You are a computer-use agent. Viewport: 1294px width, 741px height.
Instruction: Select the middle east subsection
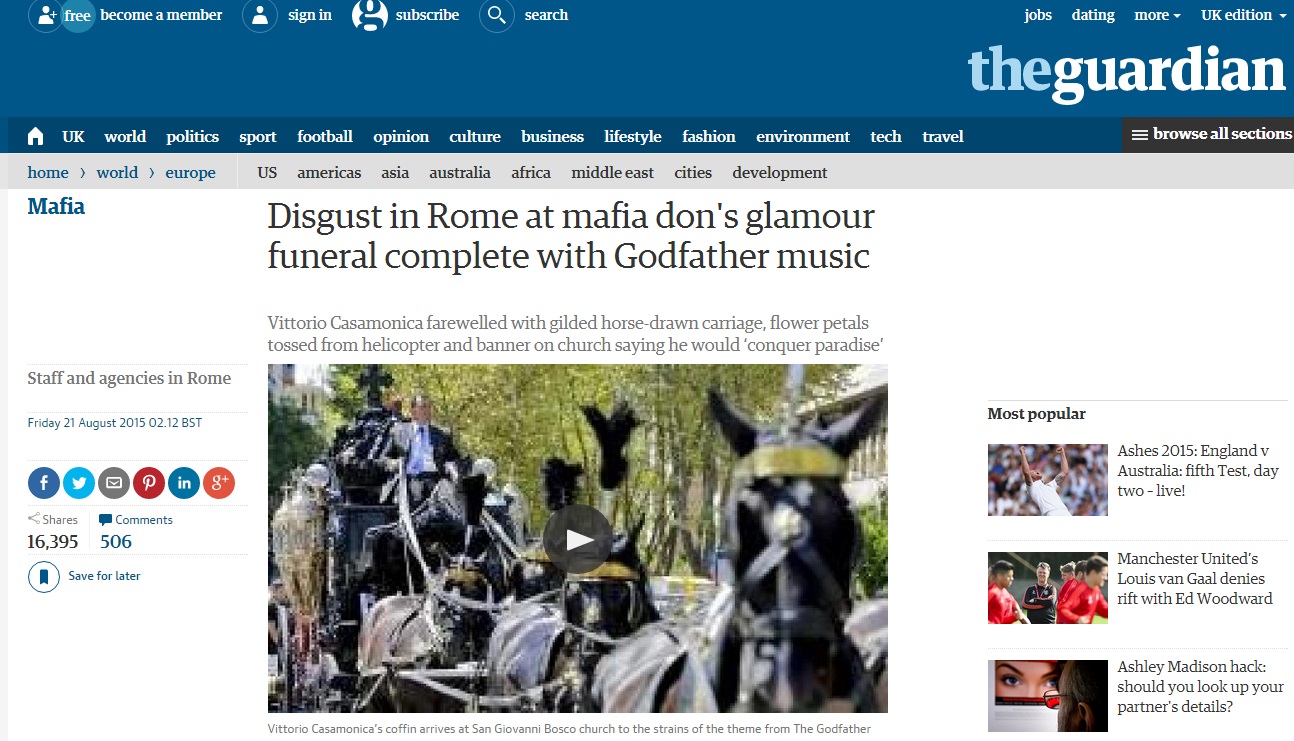coord(613,172)
